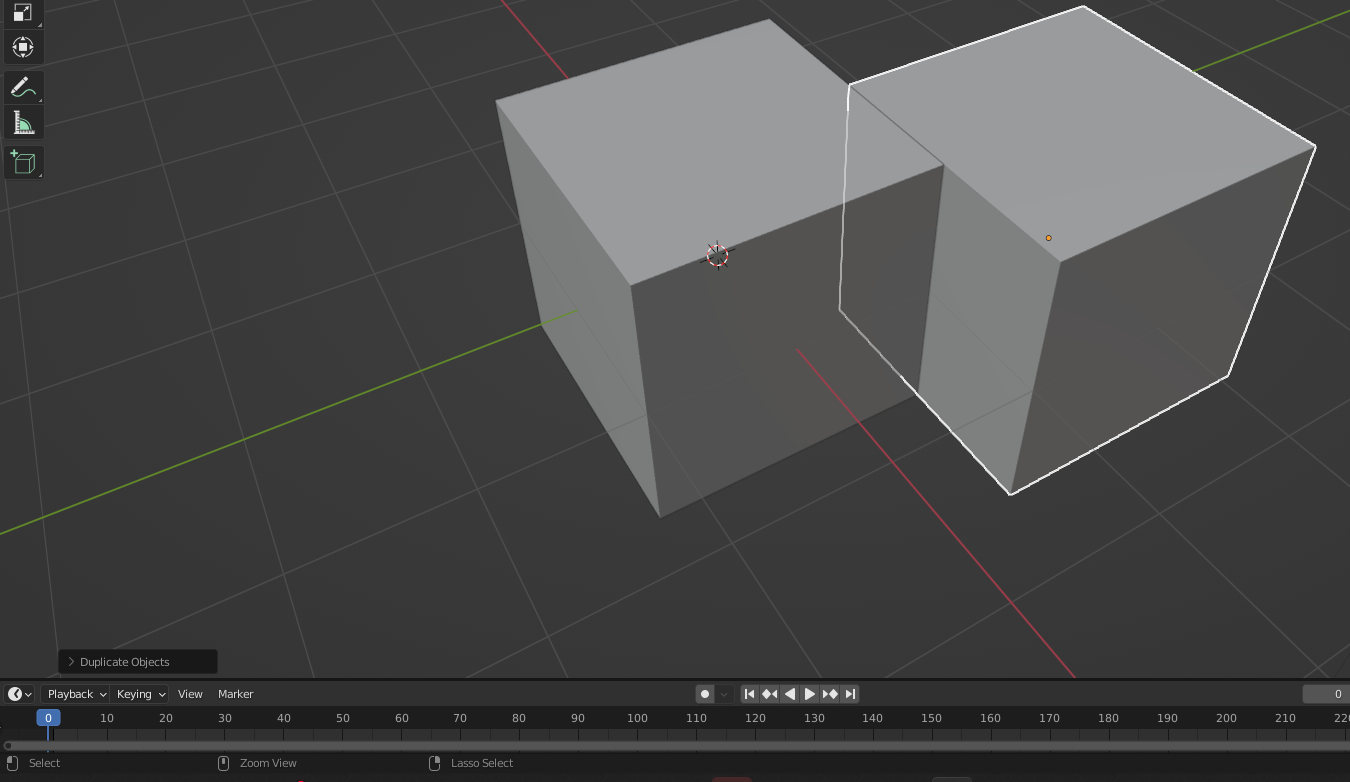Open the timeline editor type menu
1350x782 pixels.
(x=20, y=694)
